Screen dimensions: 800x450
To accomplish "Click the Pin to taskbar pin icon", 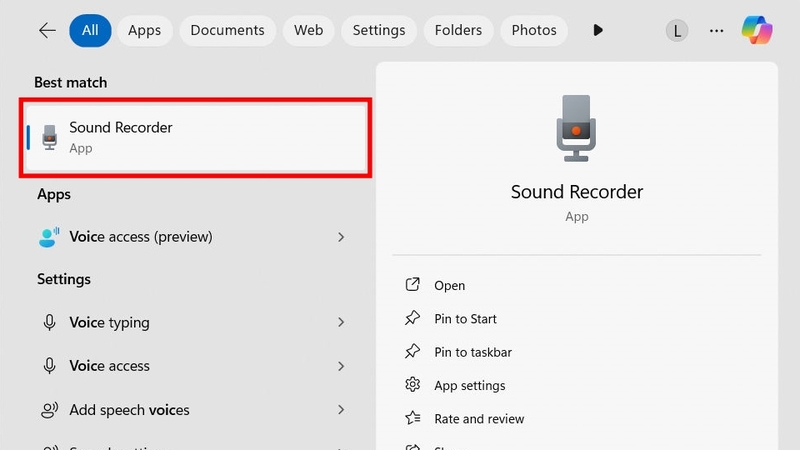I will click(x=412, y=352).
